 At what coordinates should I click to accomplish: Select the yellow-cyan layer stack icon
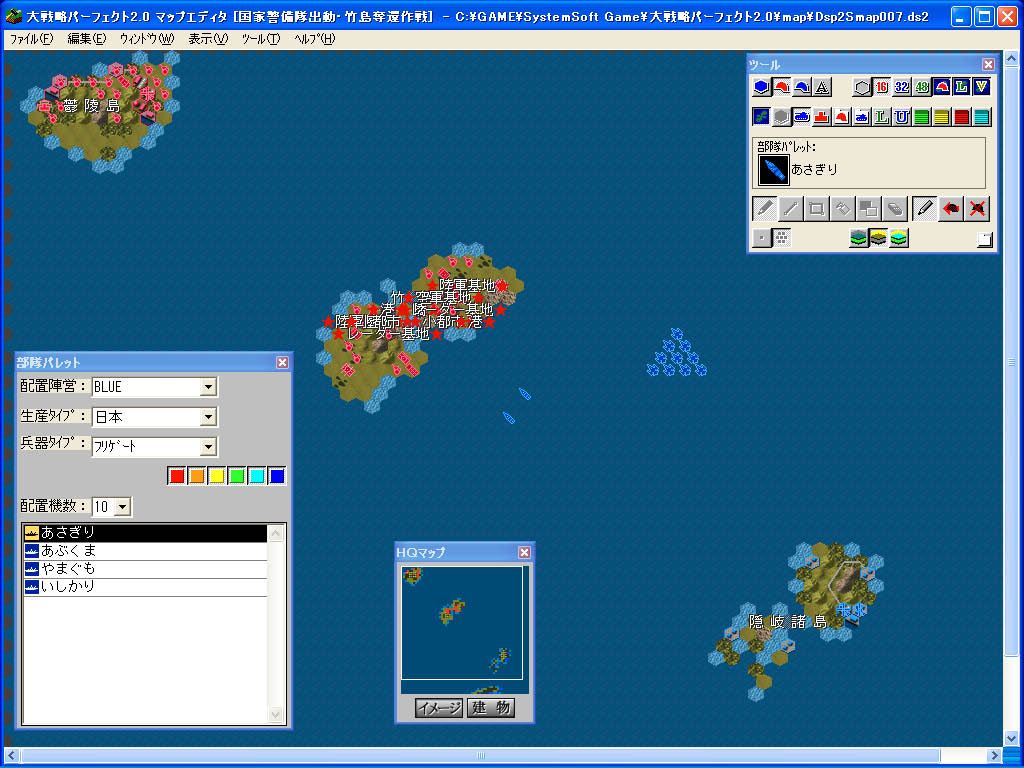(x=899, y=238)
